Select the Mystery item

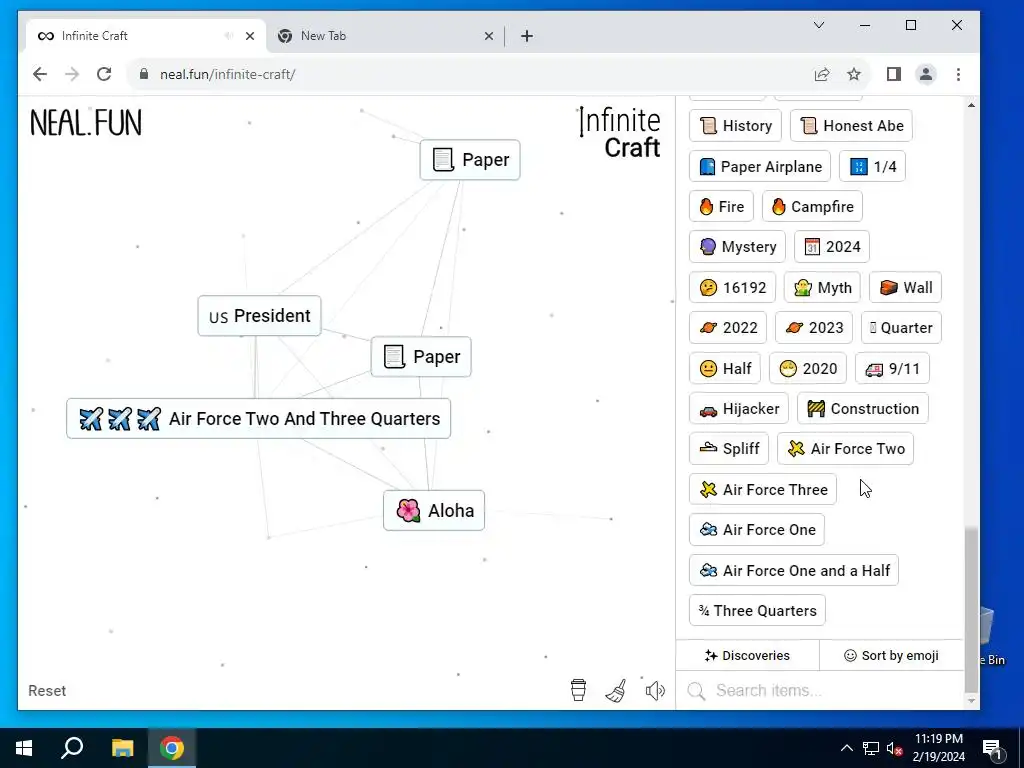(x=737, y=247)
